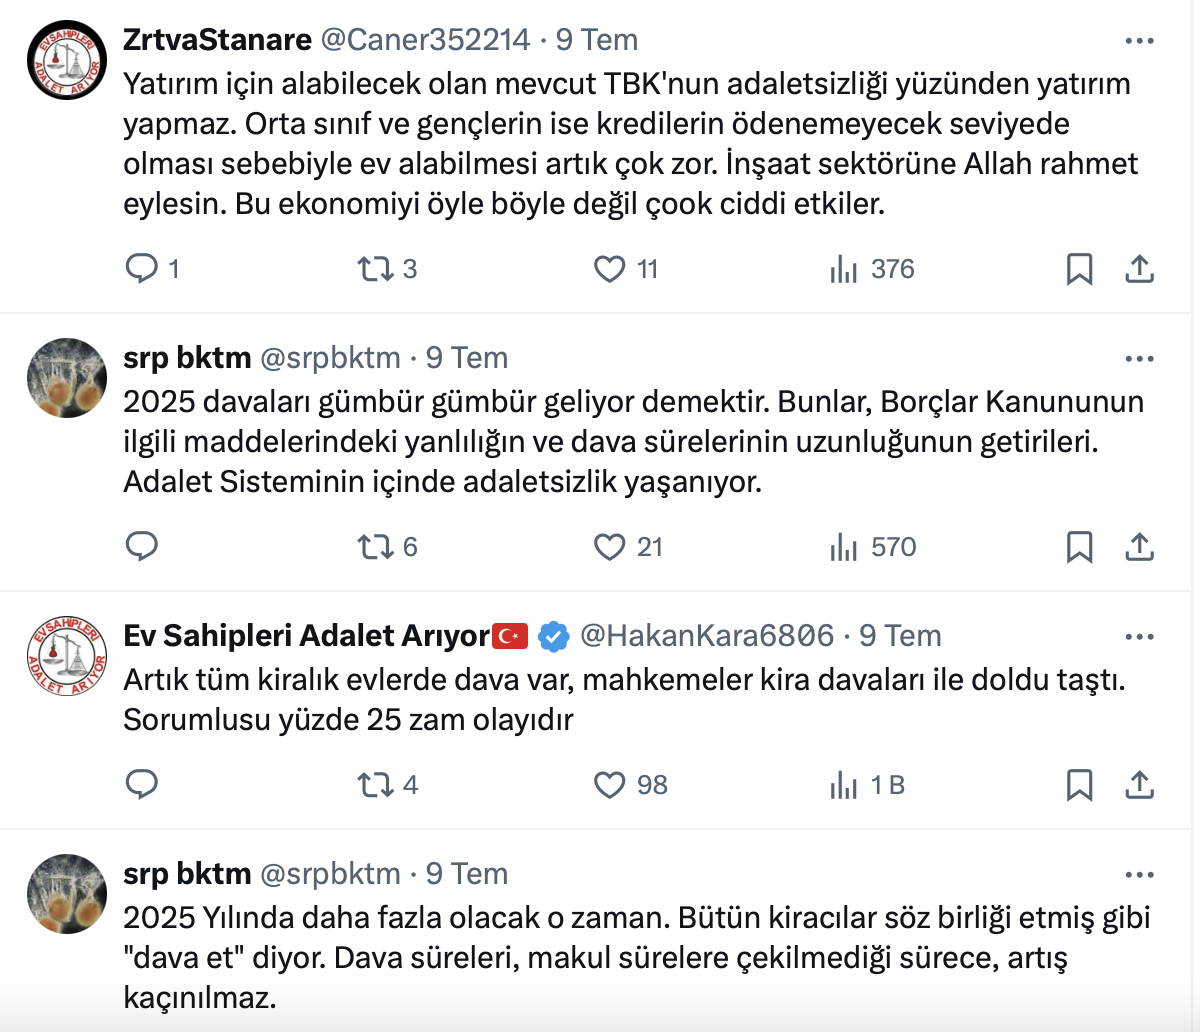Viewport: 1200px width, 1032px height.
Task: Like the tweet with 11 likes
Action: [x=609, y=268]
